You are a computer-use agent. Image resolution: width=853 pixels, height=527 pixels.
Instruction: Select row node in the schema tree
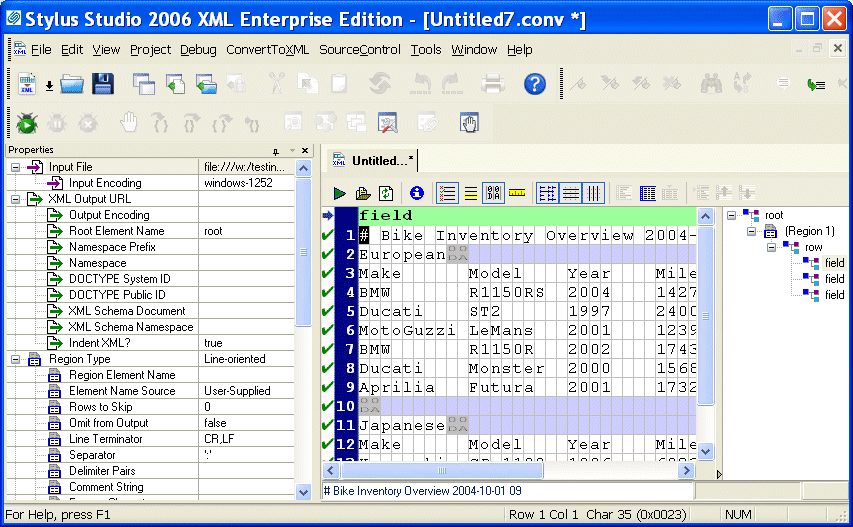[x=813, y=247]
